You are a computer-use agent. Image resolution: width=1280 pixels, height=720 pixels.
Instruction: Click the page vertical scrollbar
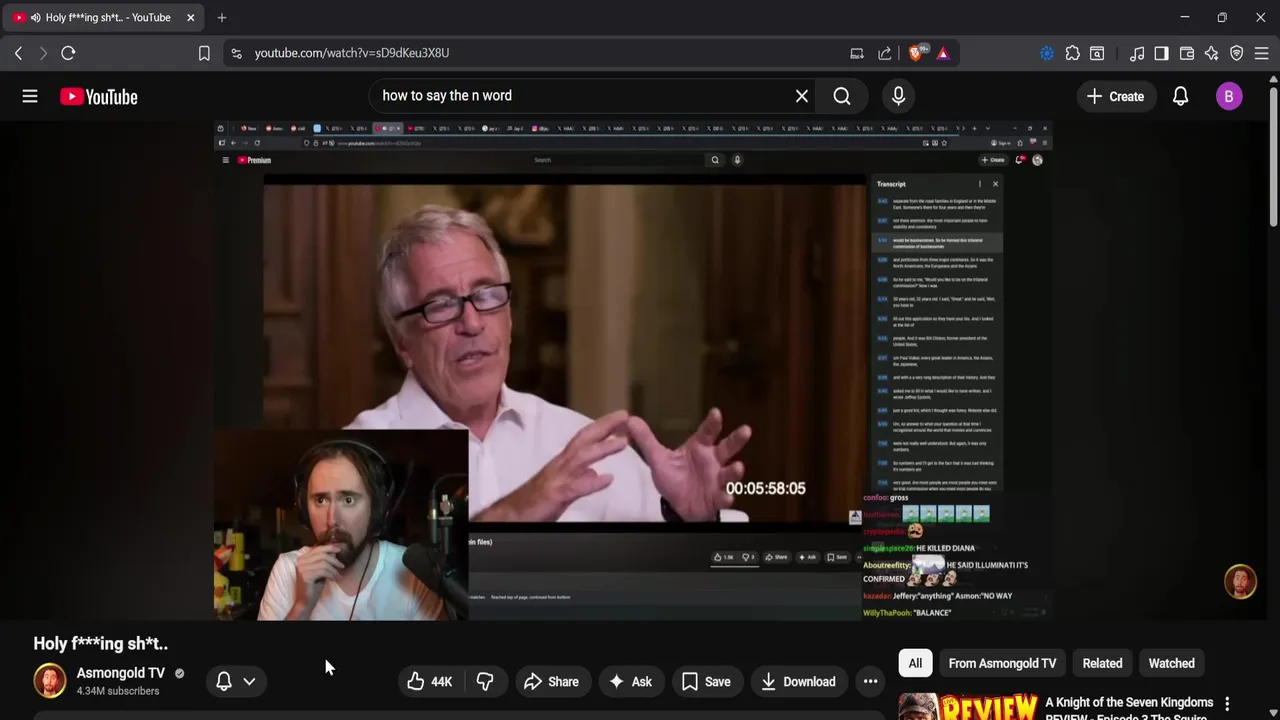[x=1273, y=154]
